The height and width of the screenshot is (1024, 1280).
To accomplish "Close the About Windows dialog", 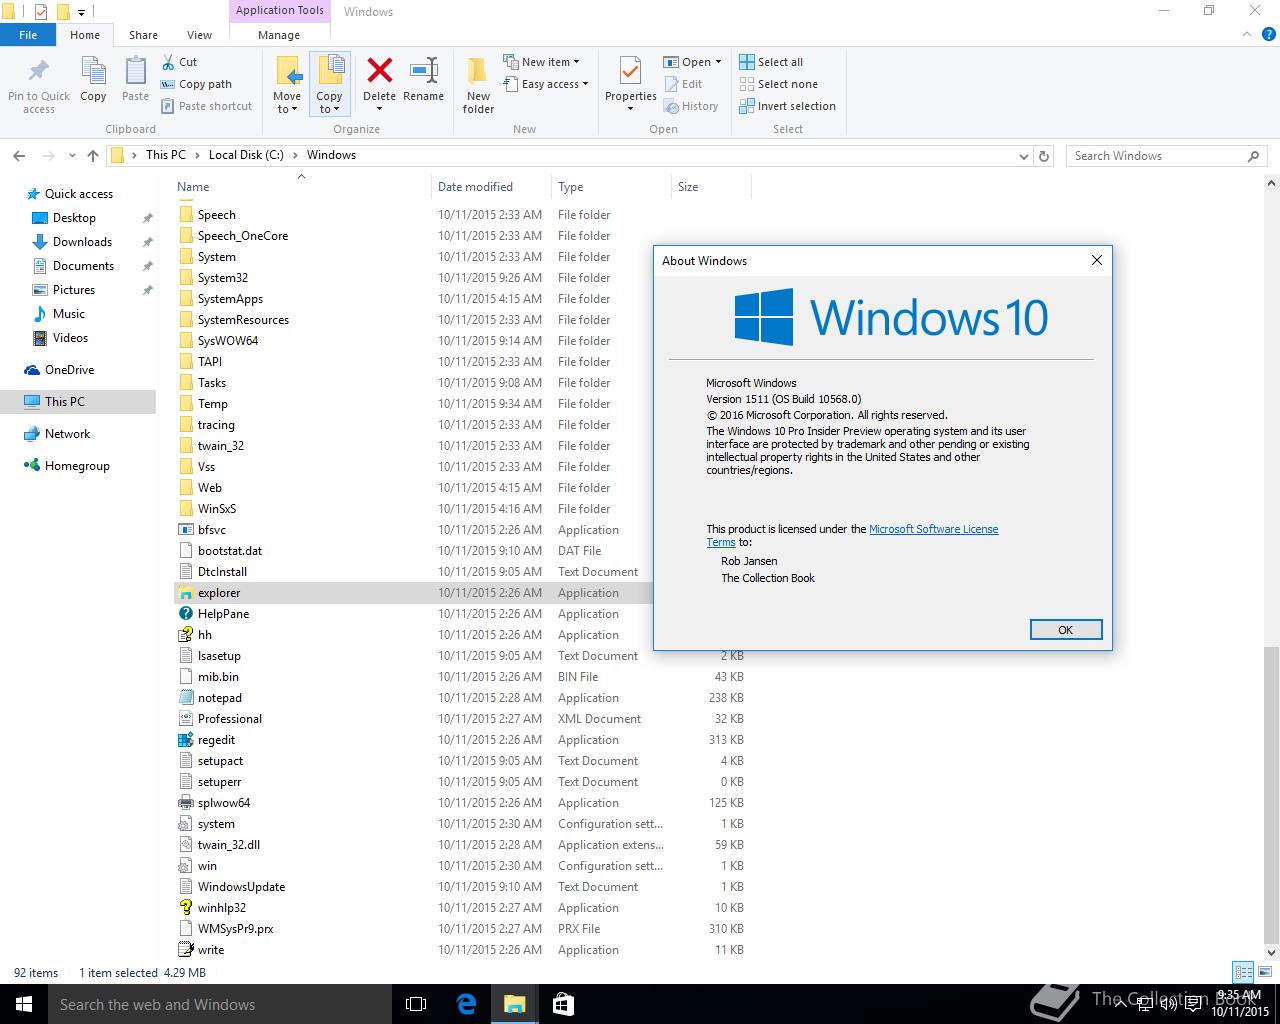I will (1097, 260).
